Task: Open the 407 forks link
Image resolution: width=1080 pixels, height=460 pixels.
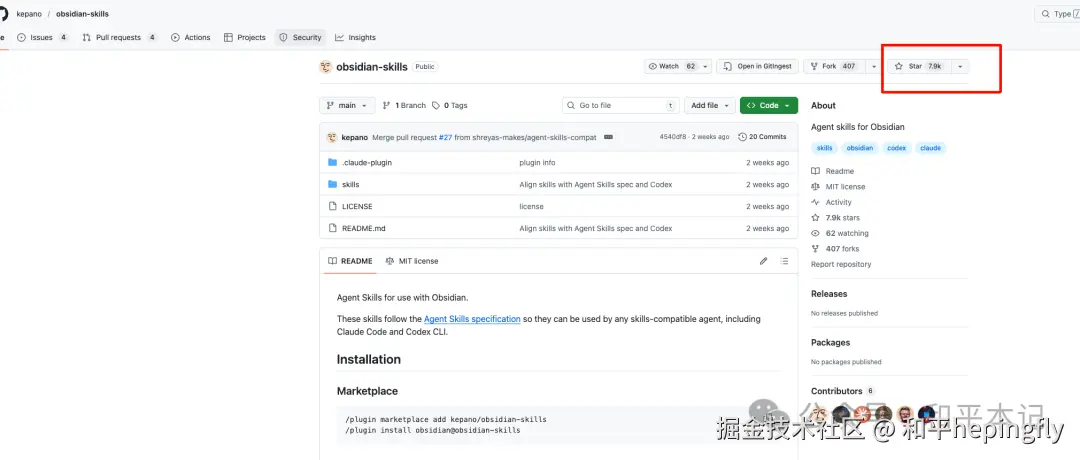Action: pyautogui.click(x=835, y=249)
